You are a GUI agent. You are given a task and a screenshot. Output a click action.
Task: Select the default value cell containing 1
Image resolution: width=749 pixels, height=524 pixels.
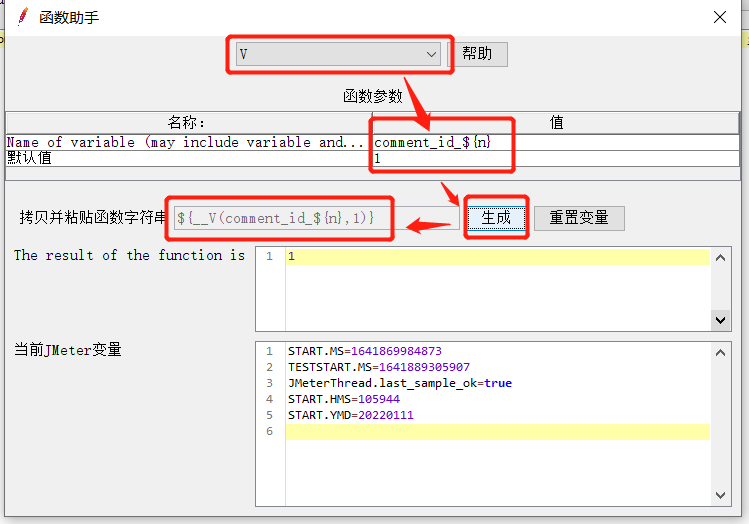point(556,158)
